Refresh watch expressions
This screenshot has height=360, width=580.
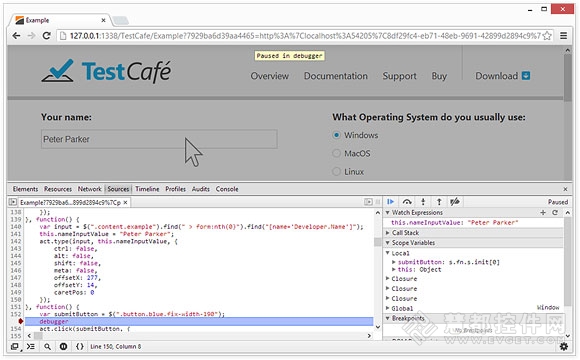point(555,212)
